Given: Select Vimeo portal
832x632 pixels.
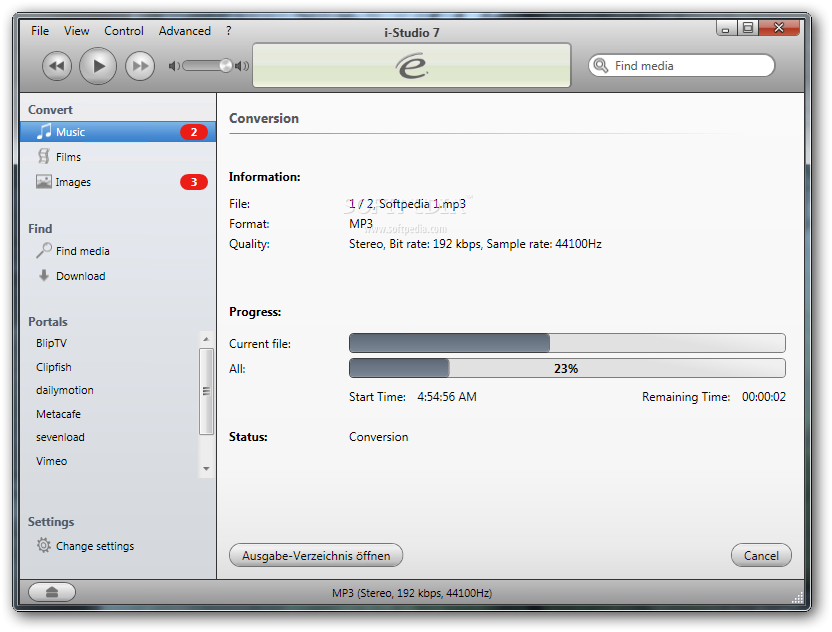Looking at the screenshot, I should 51,461.
